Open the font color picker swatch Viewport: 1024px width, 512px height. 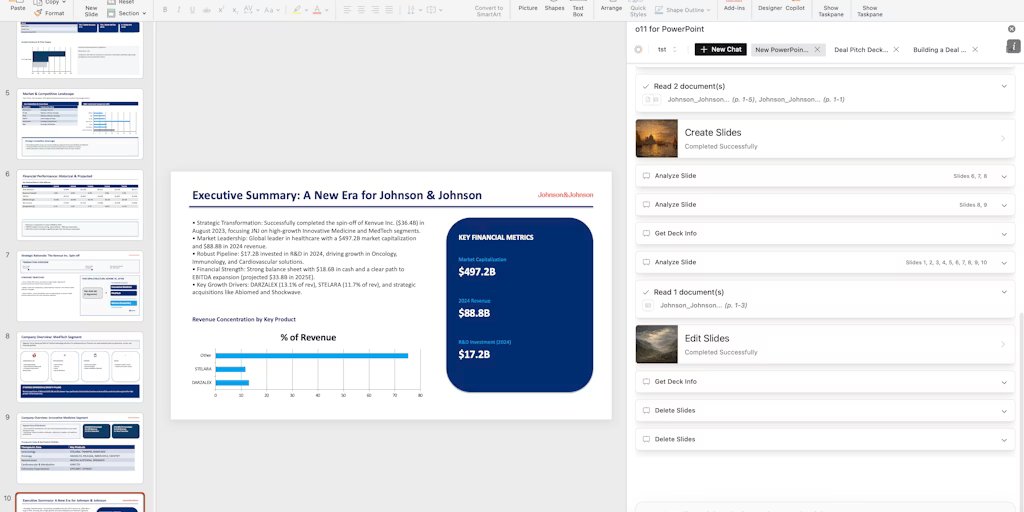click(317, 10)
